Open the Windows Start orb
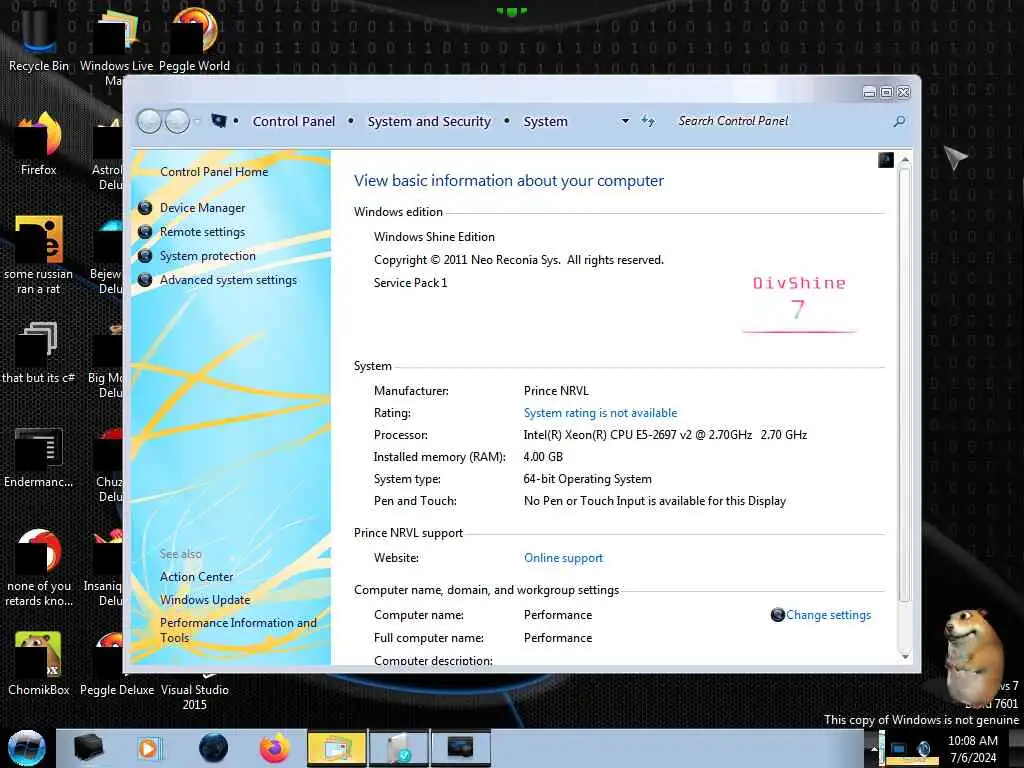The image size is (1024, 768). (26, 748)
